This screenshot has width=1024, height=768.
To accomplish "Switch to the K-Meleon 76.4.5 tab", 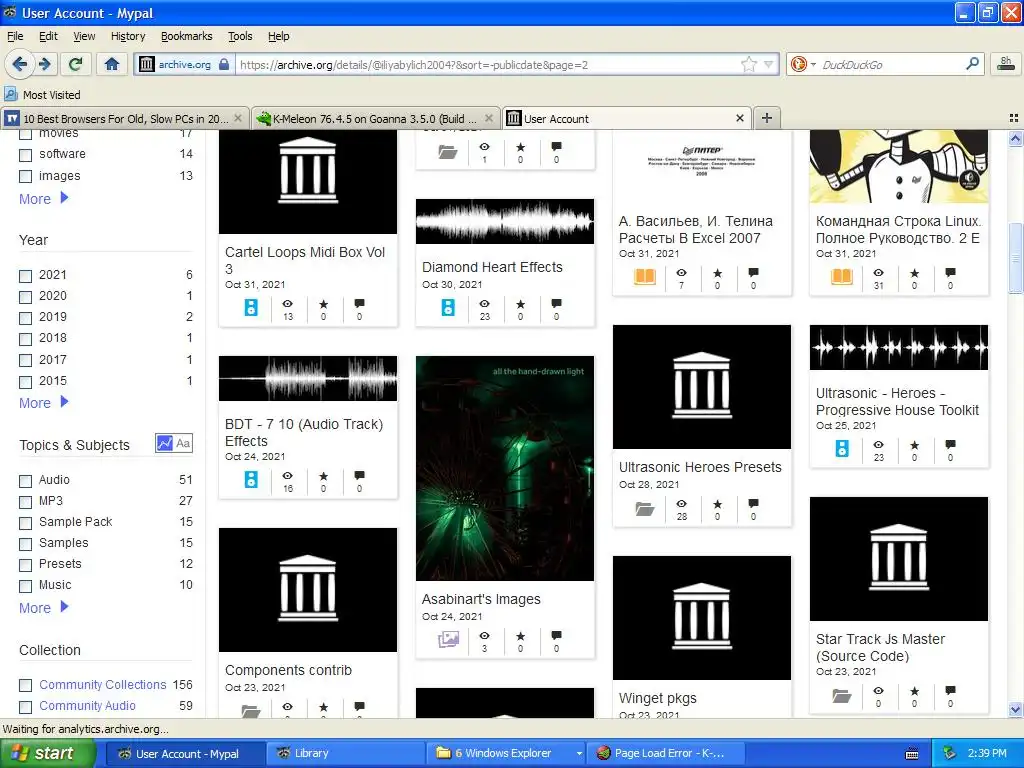I will click(x=375, y=118).
